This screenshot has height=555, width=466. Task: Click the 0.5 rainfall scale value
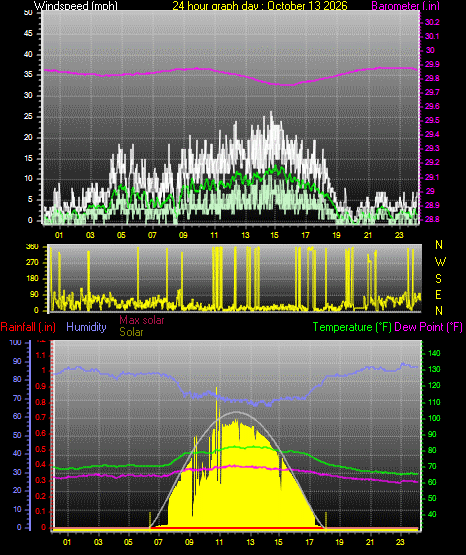pos(41,449)
